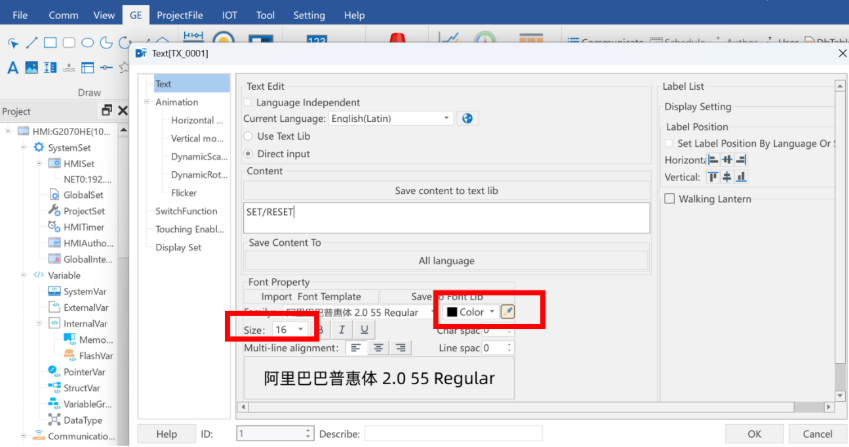Collapse the Variable tree node
This screenshot has height=447, width=849.
tap(23, 275)
